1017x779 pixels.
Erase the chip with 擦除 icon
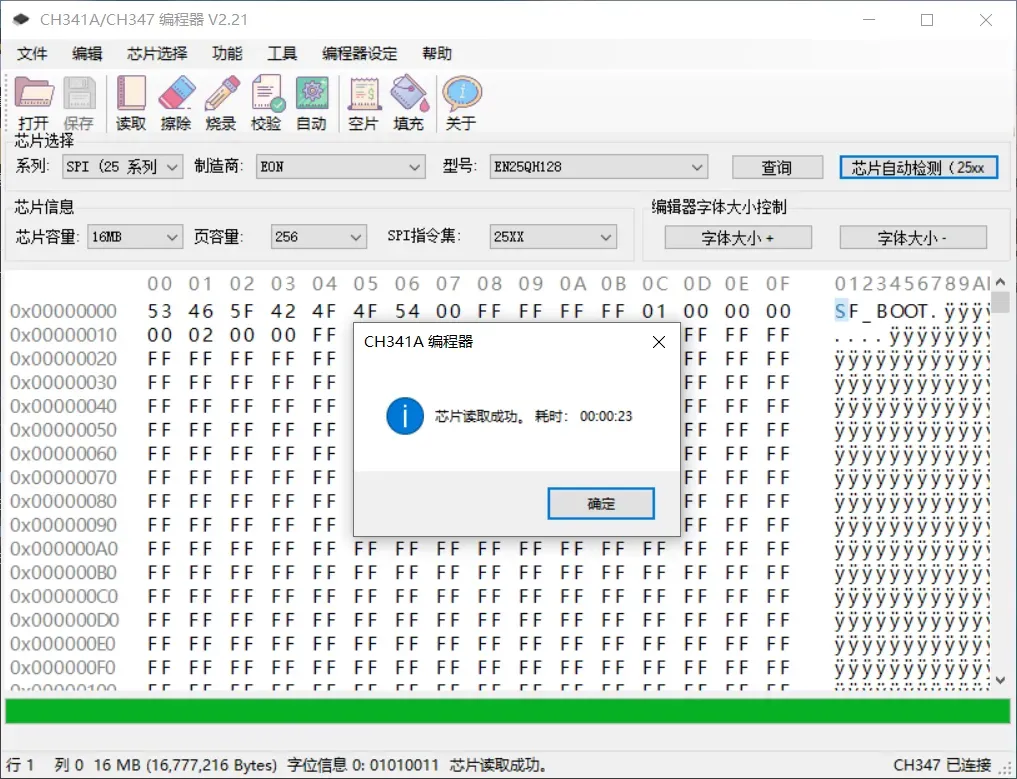(176, 103)
